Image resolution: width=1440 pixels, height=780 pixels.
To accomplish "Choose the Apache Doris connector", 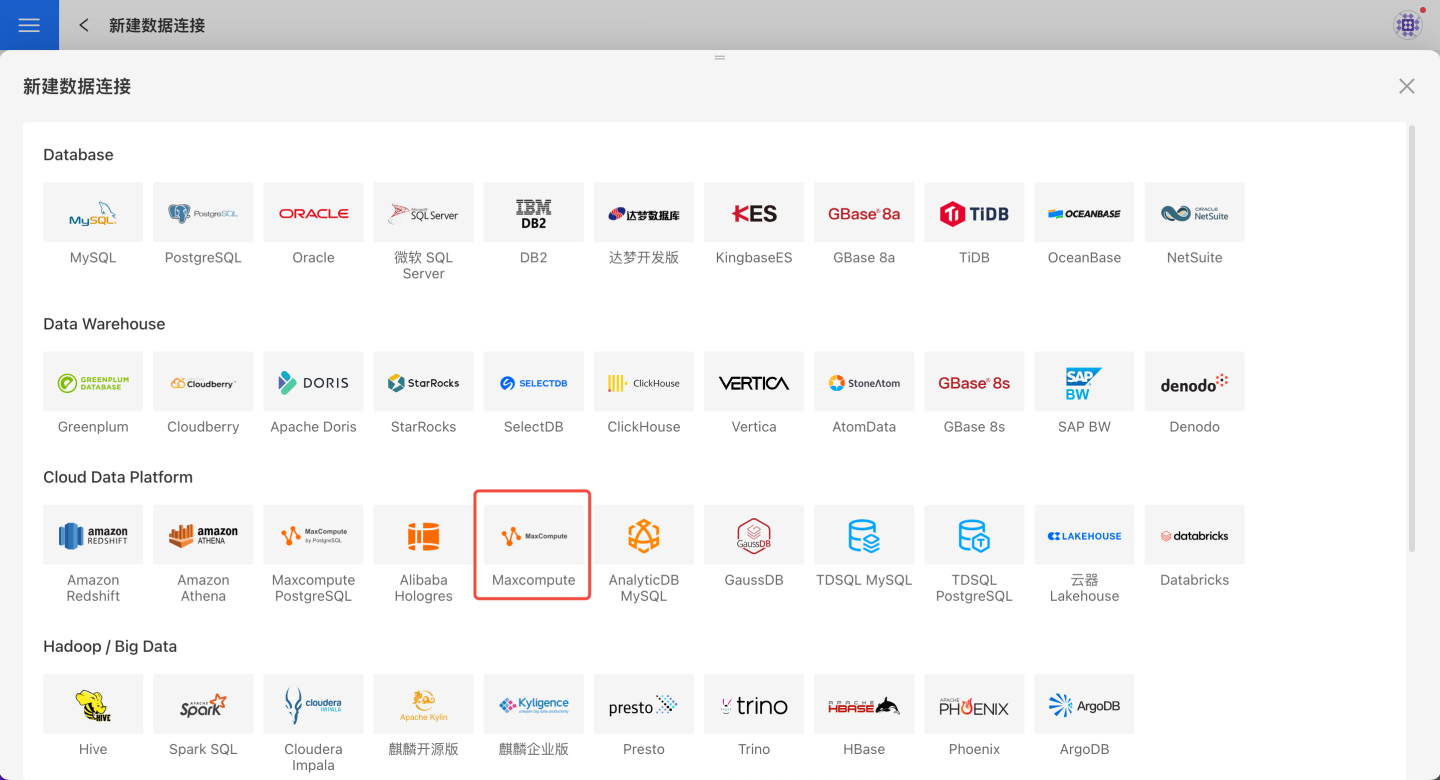I will tap(313, 382).
